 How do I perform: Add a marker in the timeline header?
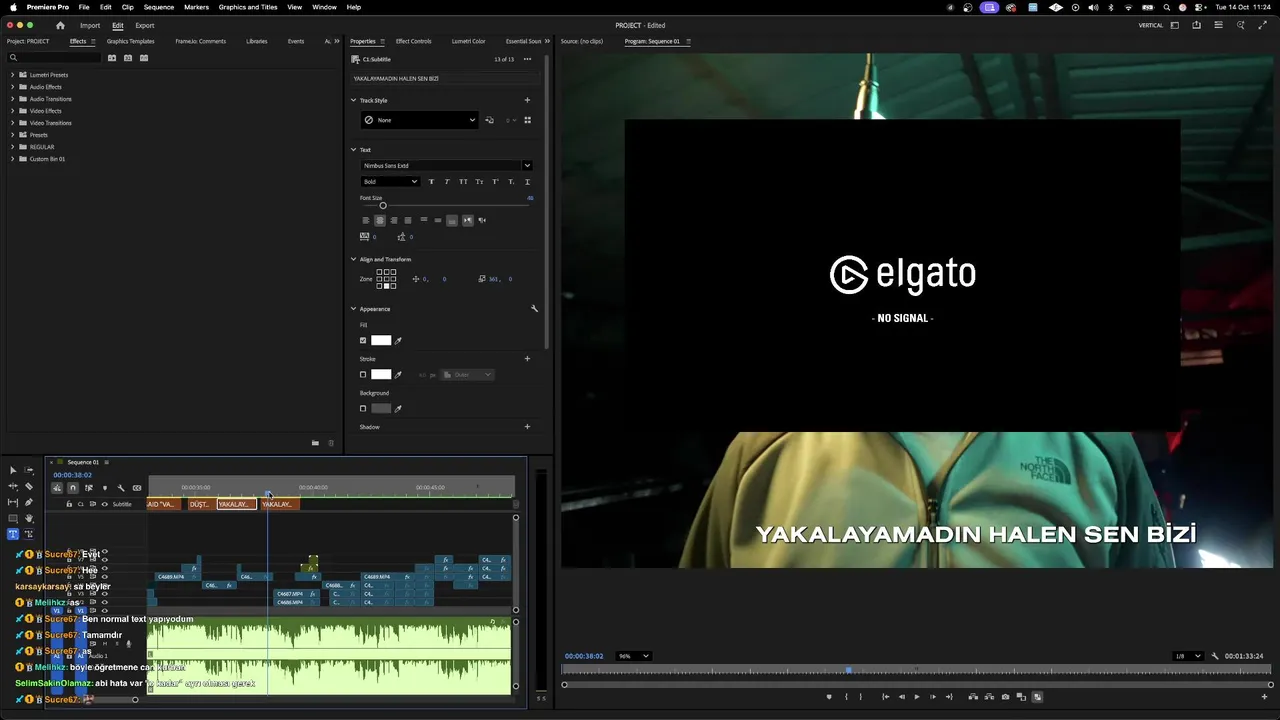click(105, 488)
